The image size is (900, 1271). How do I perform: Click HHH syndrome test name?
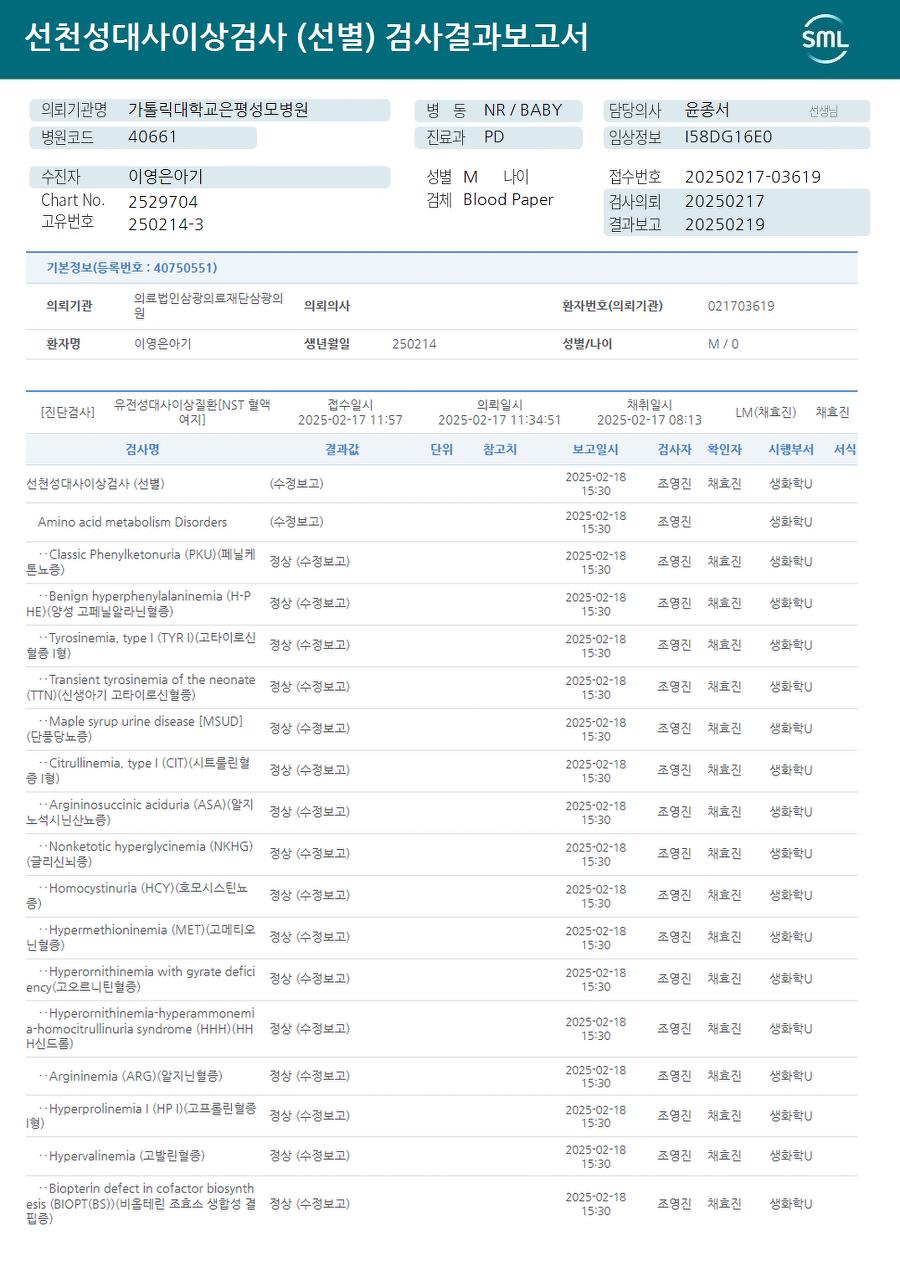141,1028
